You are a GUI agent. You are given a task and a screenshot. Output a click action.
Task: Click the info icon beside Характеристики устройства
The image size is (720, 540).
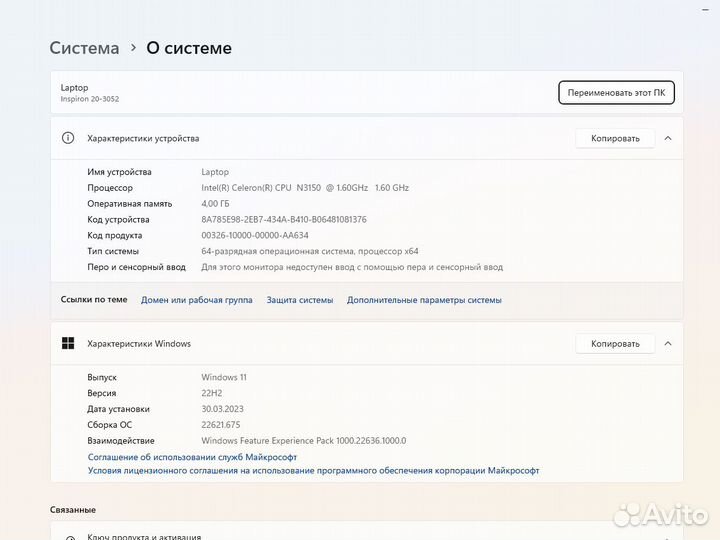(68, 138)
